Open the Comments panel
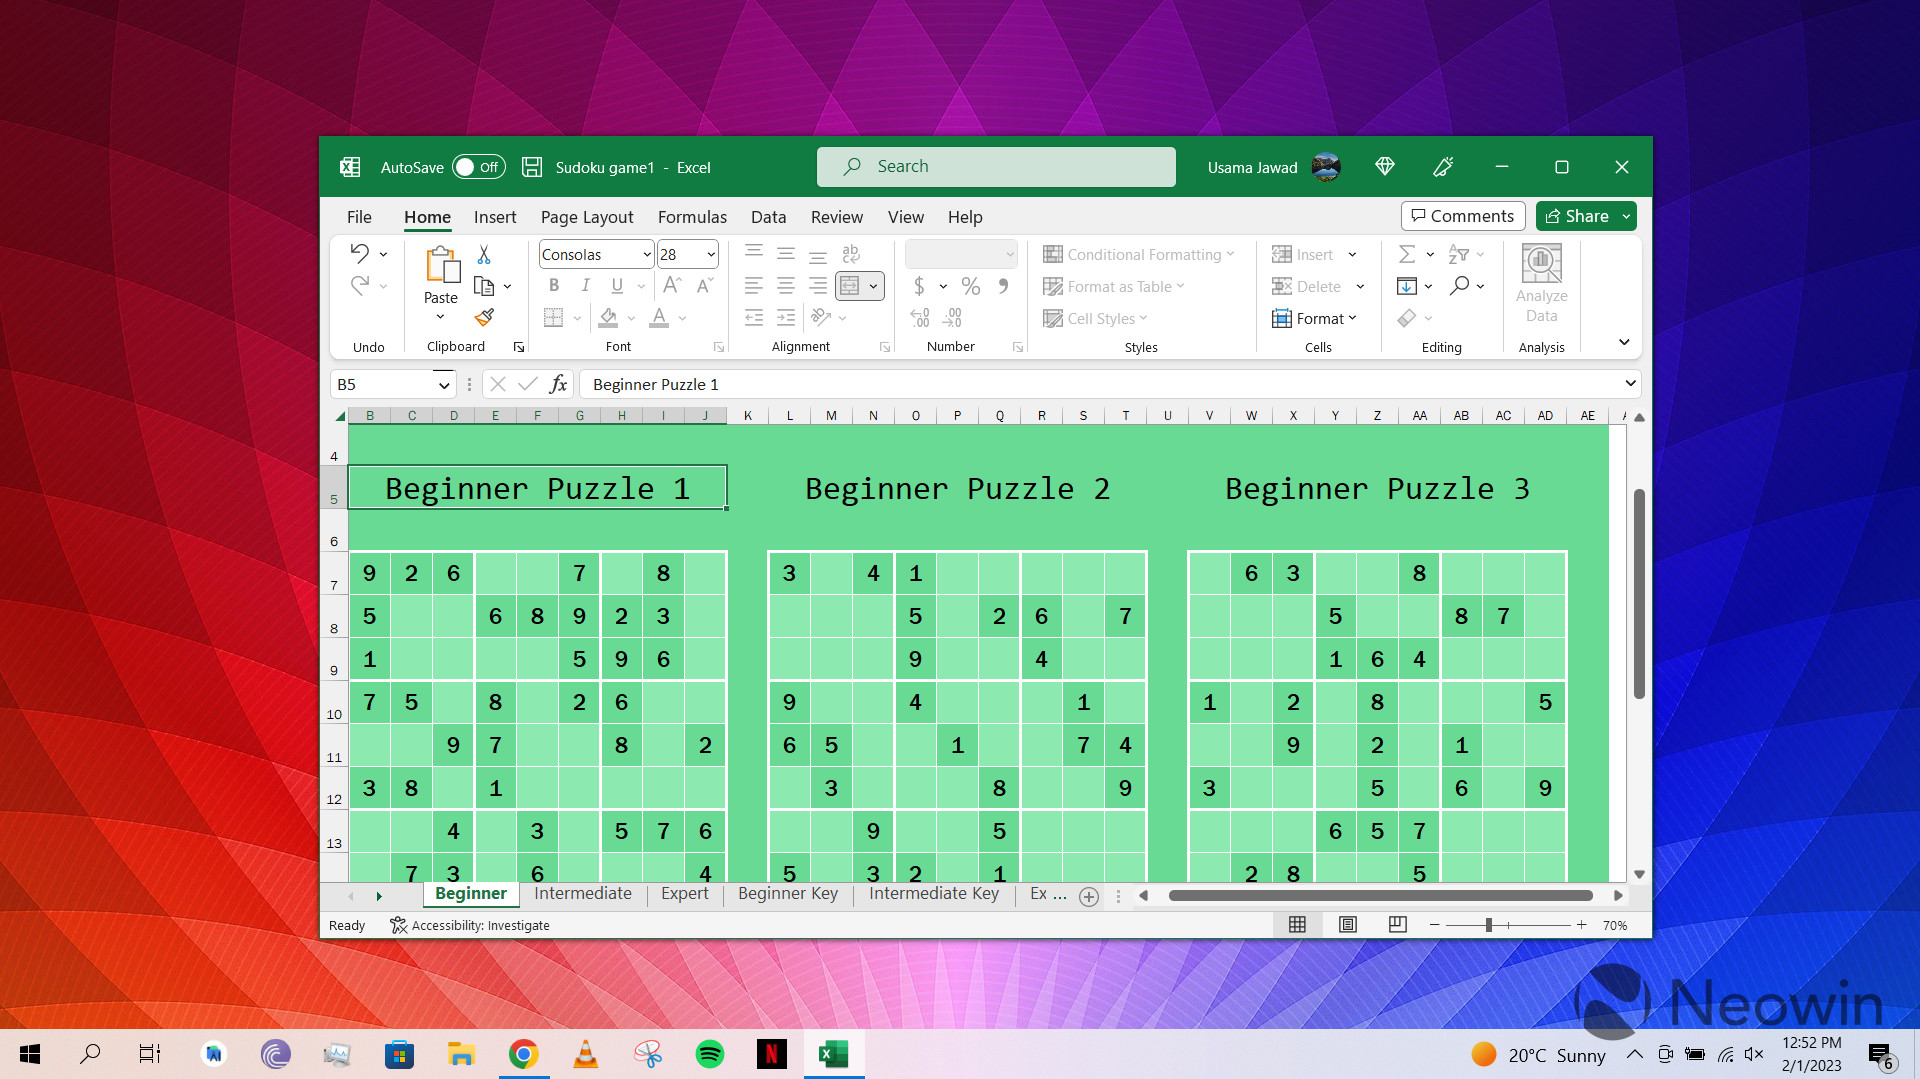The height and width of the screenshot is (1079, 1920). pyautogui.click(x=1462, y=216)
